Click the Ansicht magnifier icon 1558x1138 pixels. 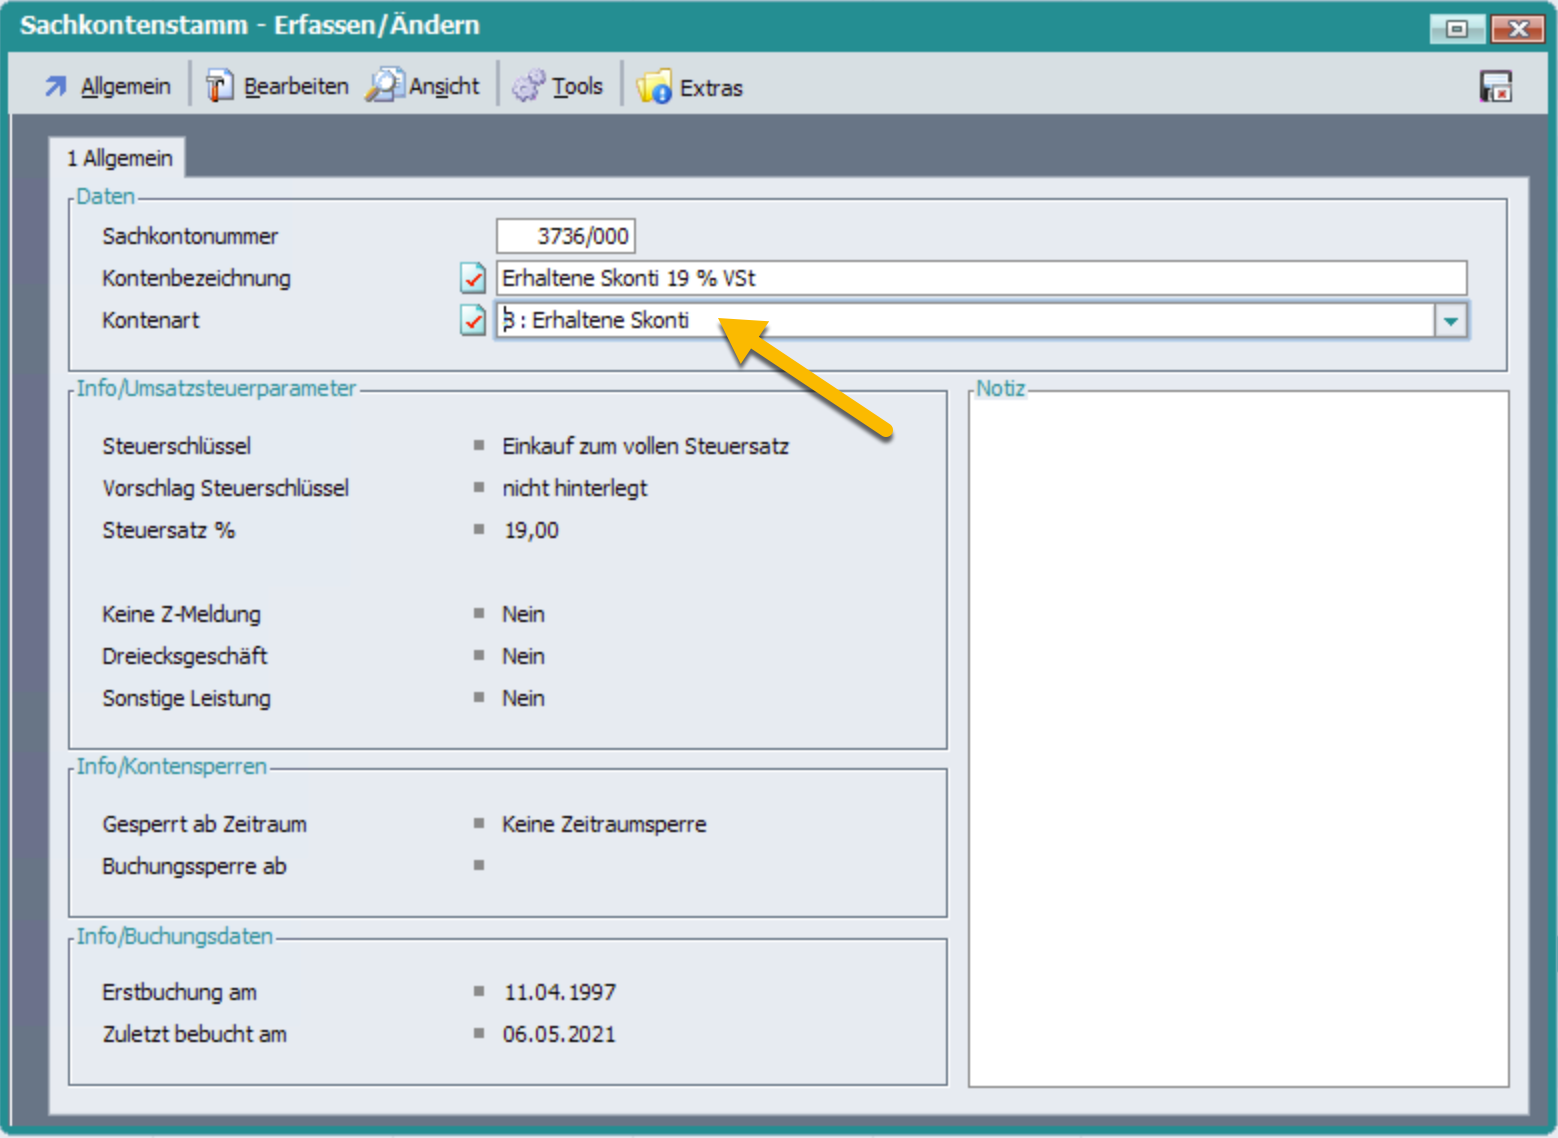point(384,87)
